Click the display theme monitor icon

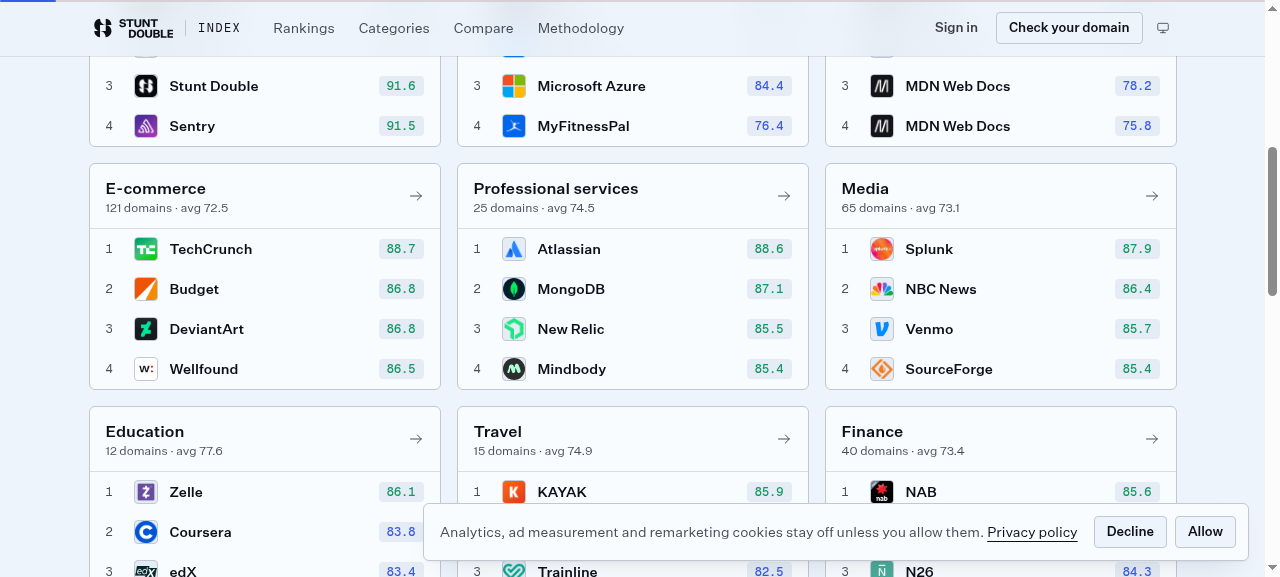pos(1163,28)
